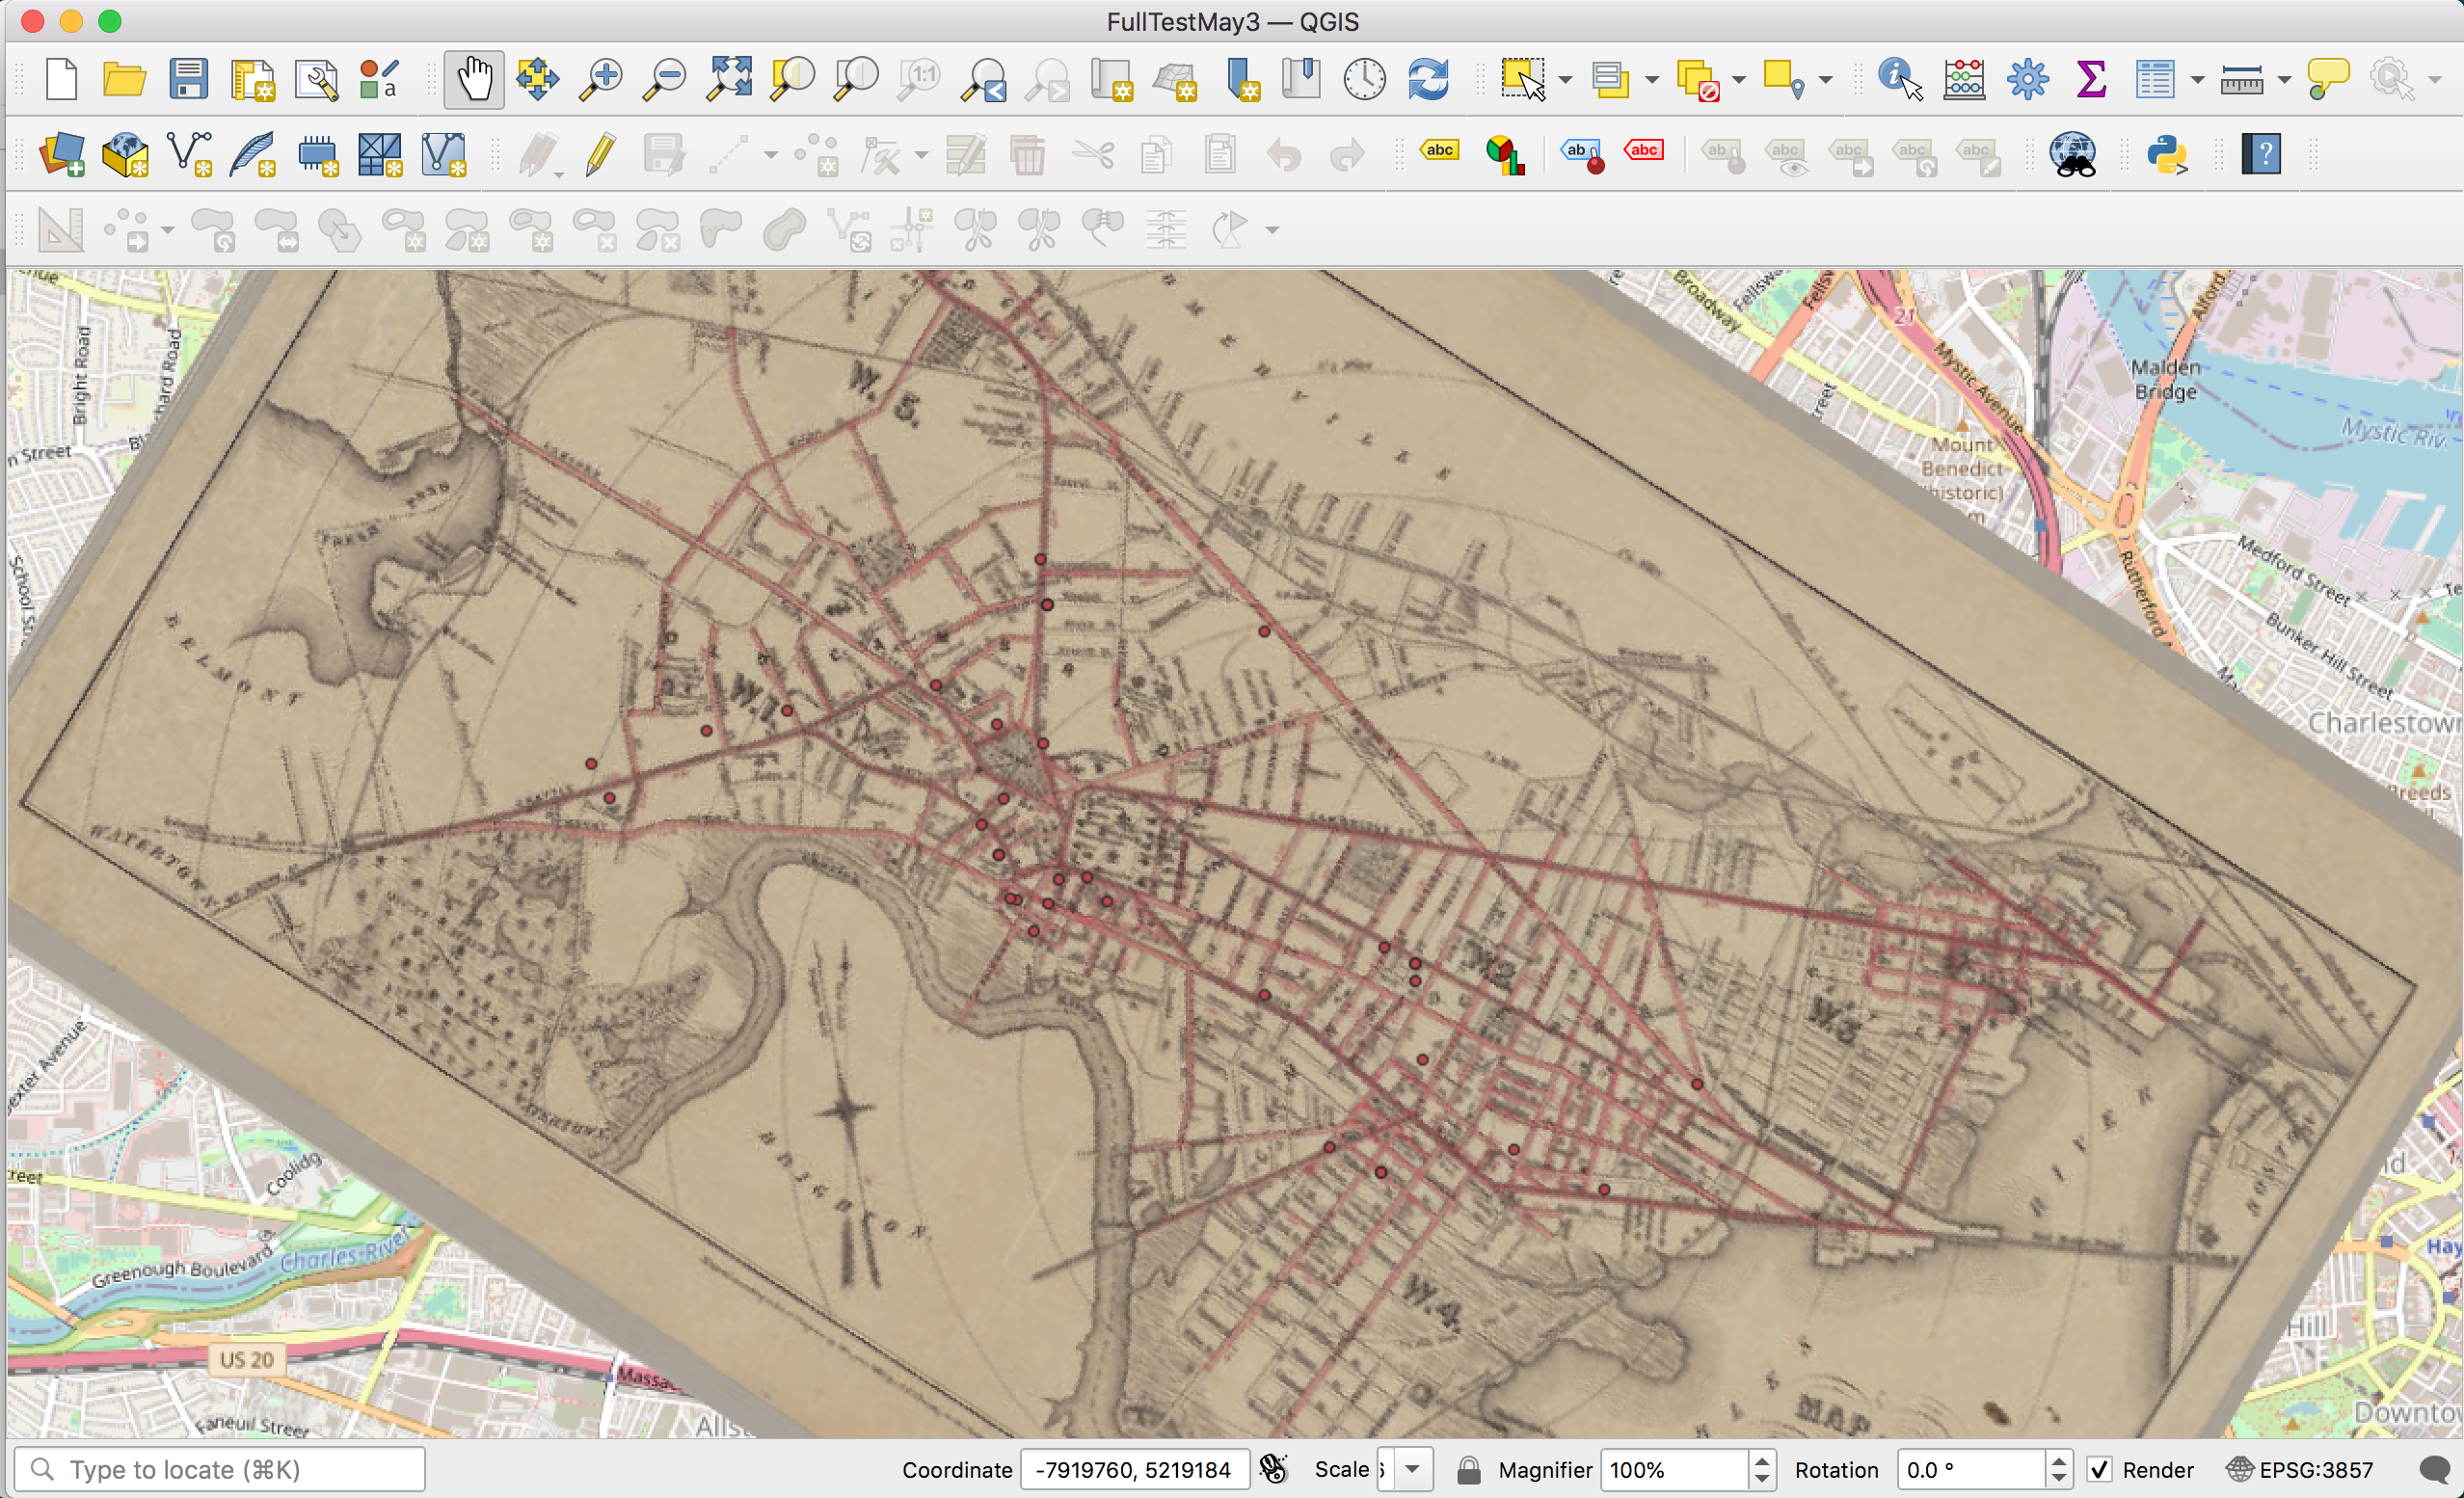Expand the attribute table dropdown arrow
This screenshot has width=2464, height=1498.
coord(2197,80)
